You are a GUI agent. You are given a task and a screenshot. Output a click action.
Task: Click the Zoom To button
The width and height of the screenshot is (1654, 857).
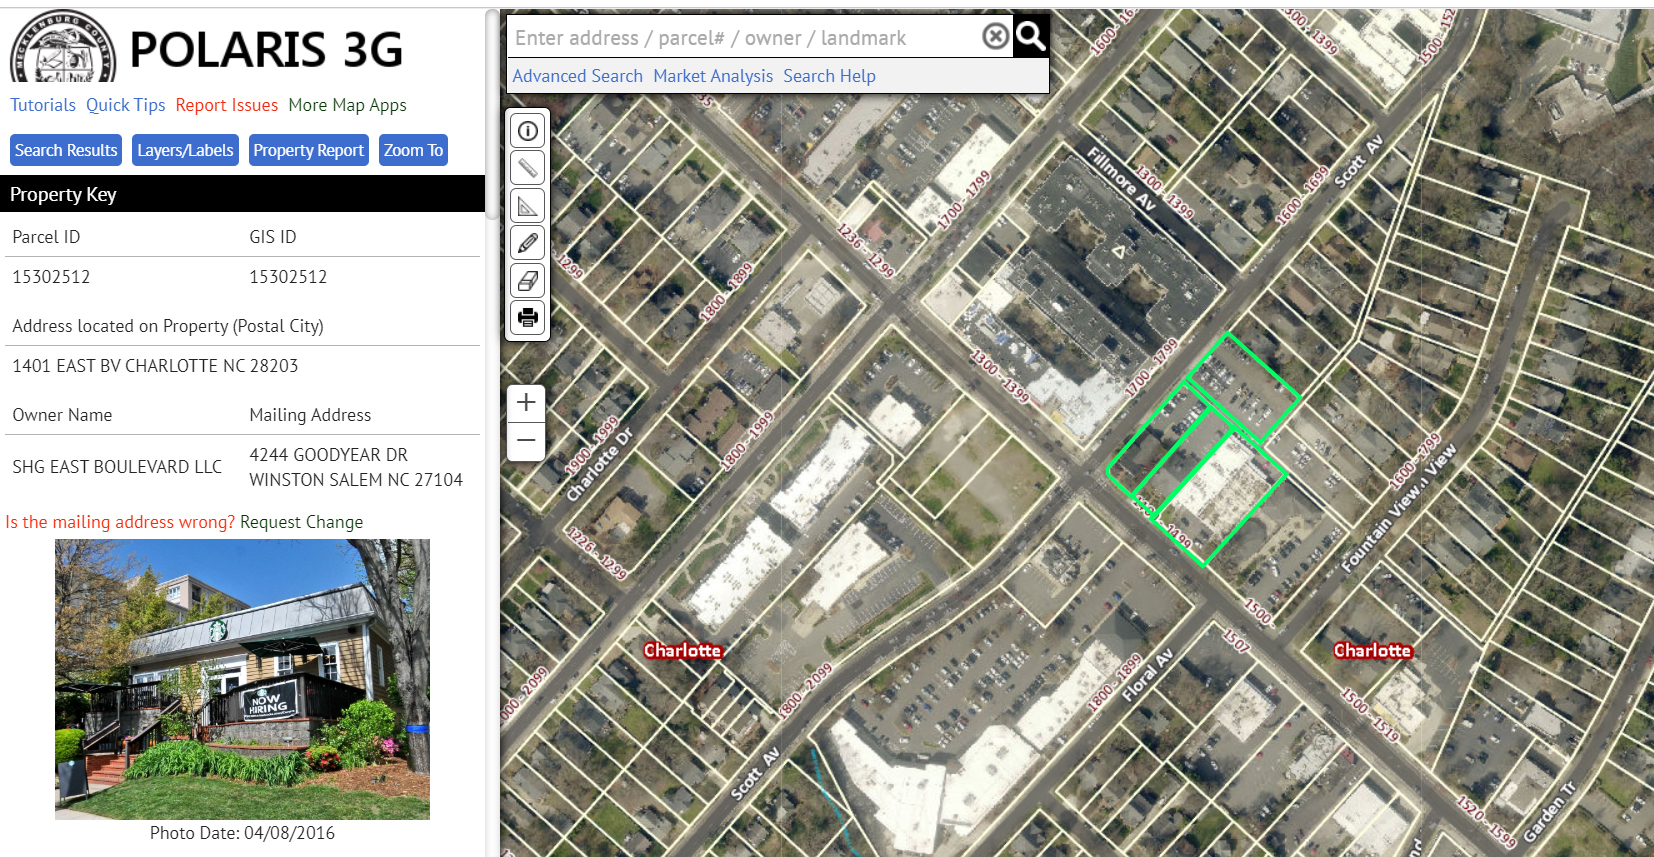[413, 150]
